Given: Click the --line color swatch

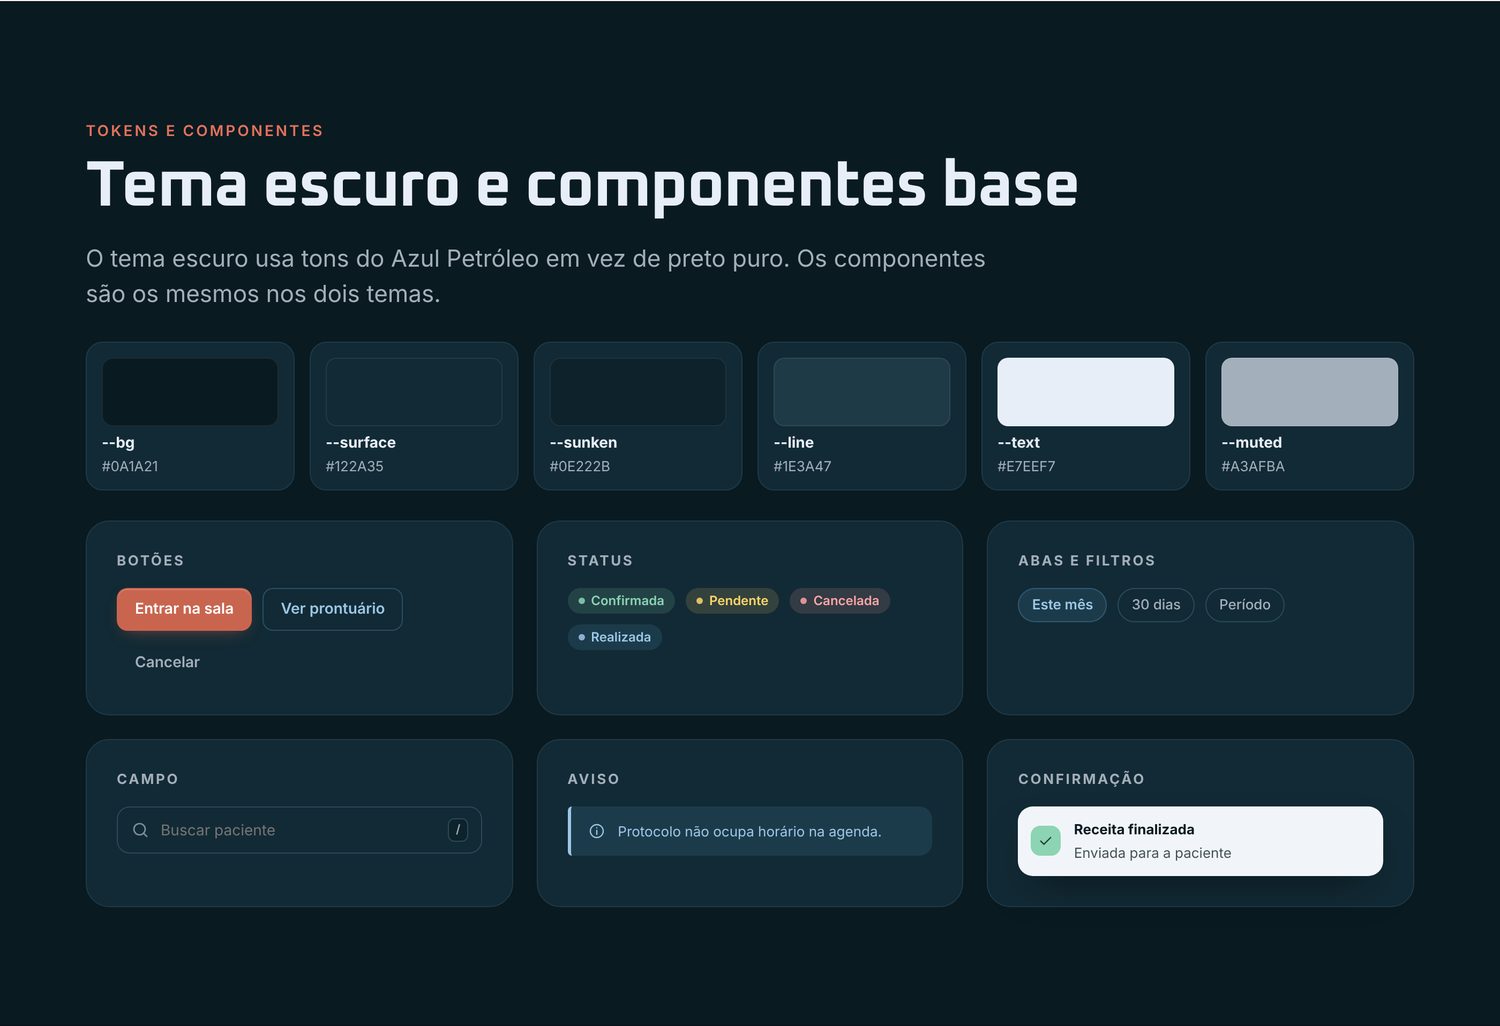Looking at the screenshot, I should pos(862,392).
